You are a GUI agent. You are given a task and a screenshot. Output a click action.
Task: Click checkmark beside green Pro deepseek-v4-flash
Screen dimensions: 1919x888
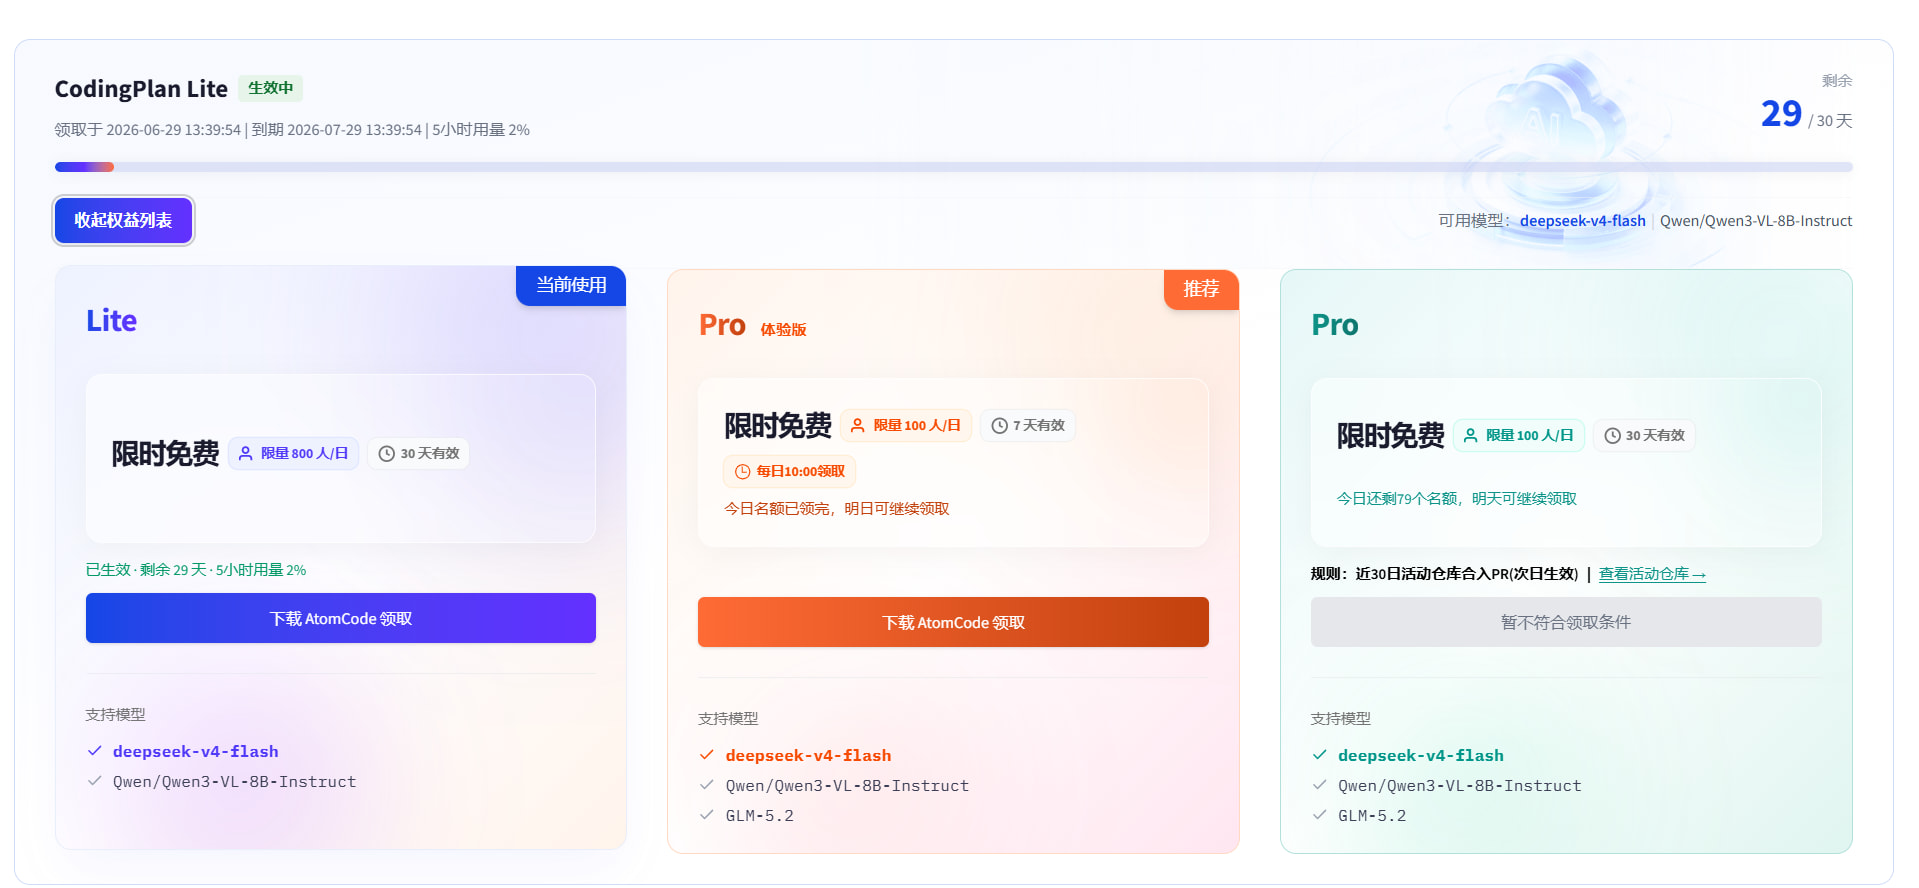point(1320,755)
